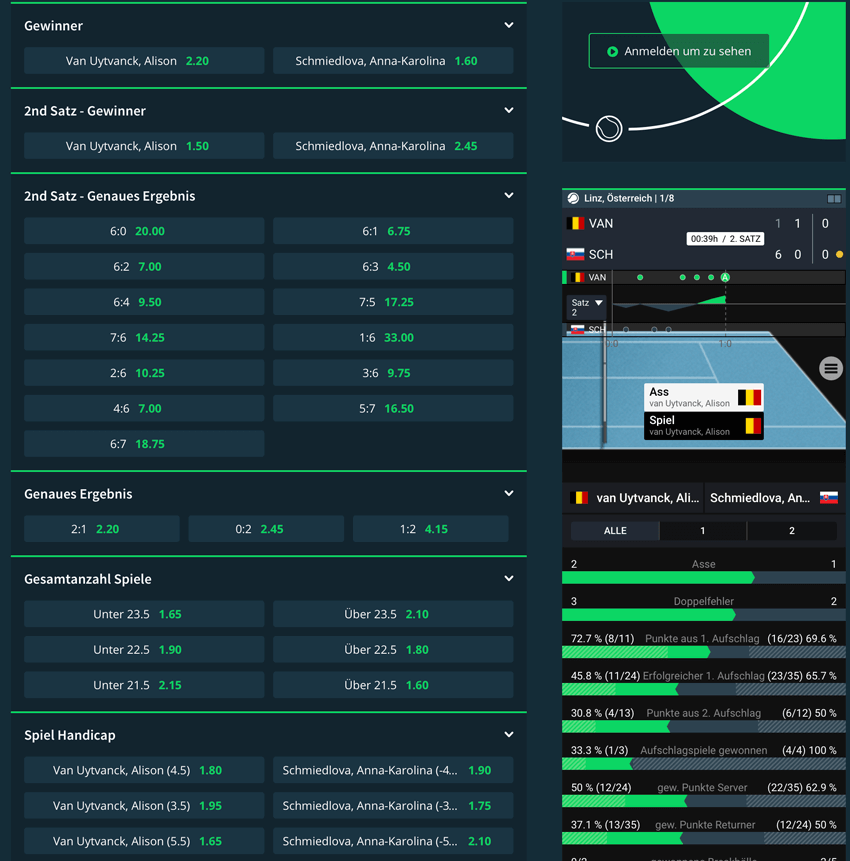Viewport: 850px width, 861px height.
Task: Select 6:2 set score odds
Action: pos(144,267)
